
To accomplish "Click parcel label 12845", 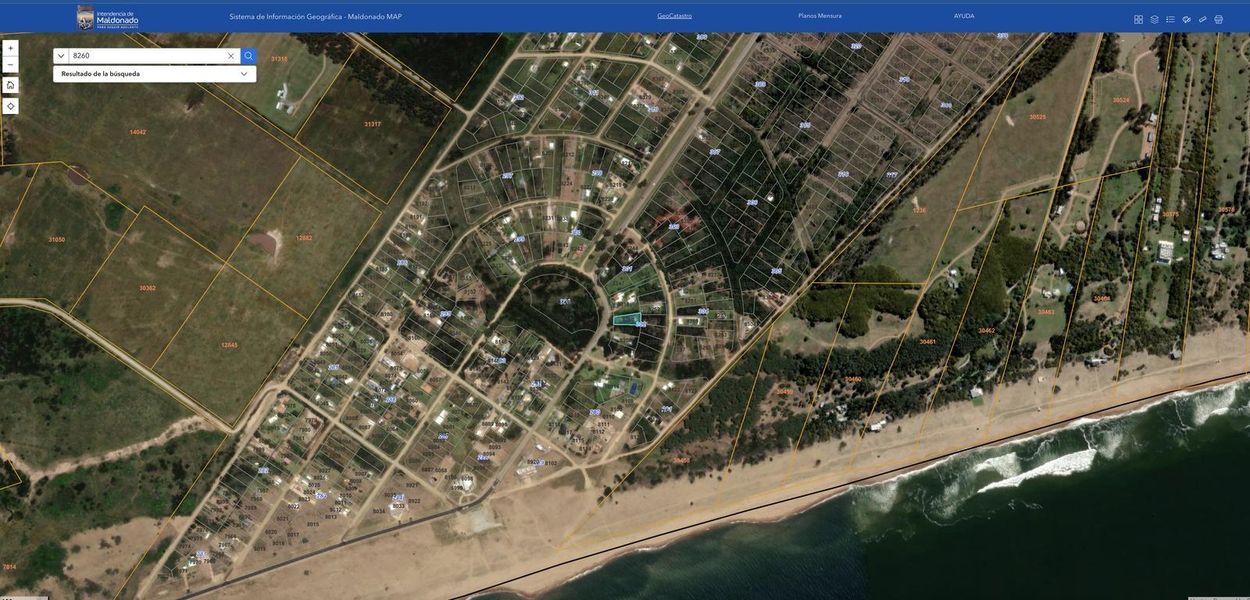I will pyautogui.click(x=229, y=345).
